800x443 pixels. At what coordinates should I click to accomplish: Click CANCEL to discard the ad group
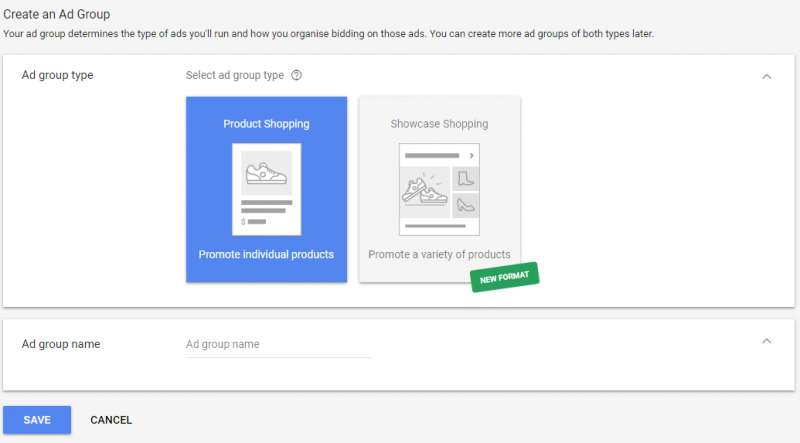(111, 420)
